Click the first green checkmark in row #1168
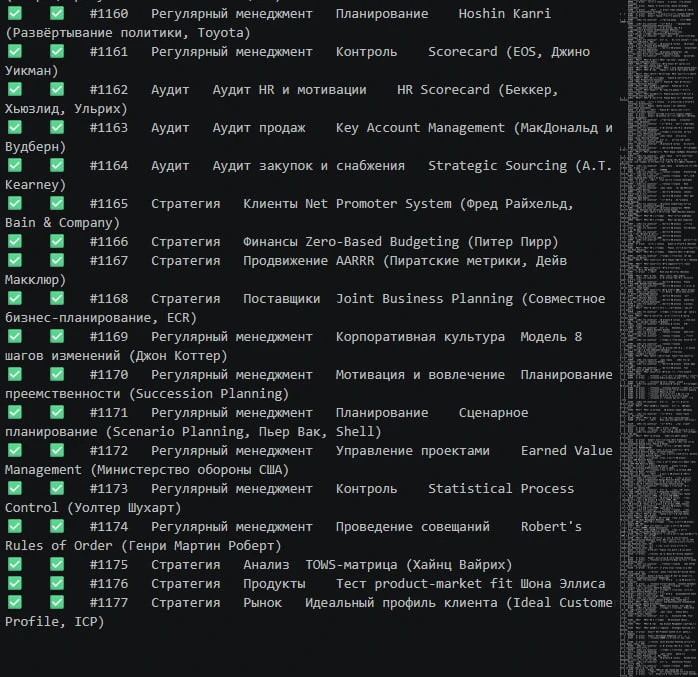The image size is (698, 677). pyautogui.click(x=15, y=298)
